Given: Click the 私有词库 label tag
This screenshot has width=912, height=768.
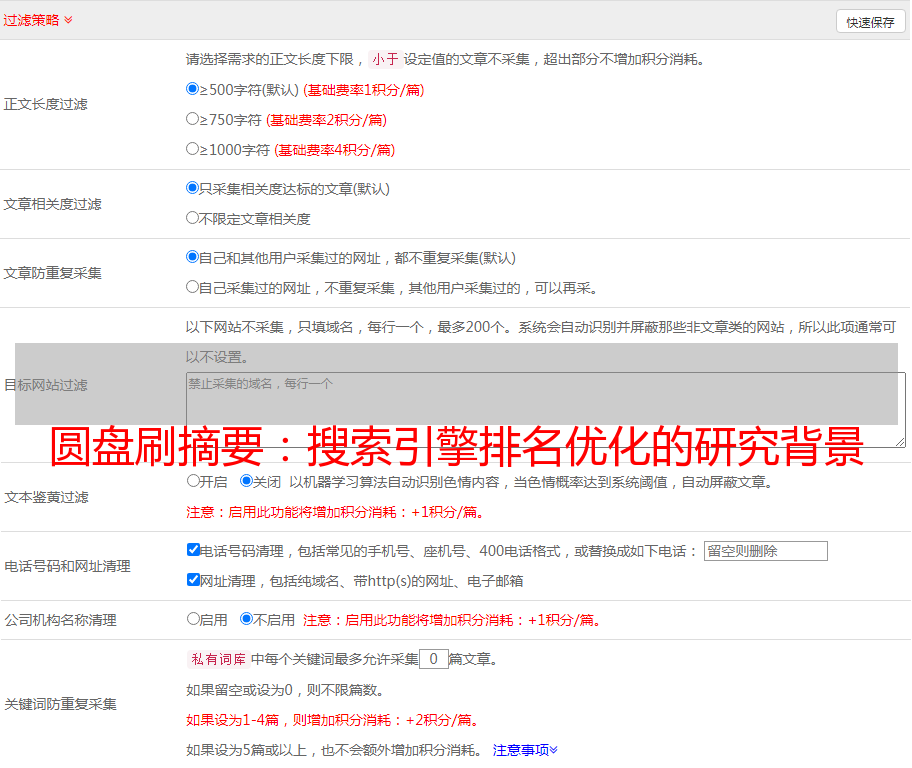Looking at the screenshot, I should [x=216, y=659].
